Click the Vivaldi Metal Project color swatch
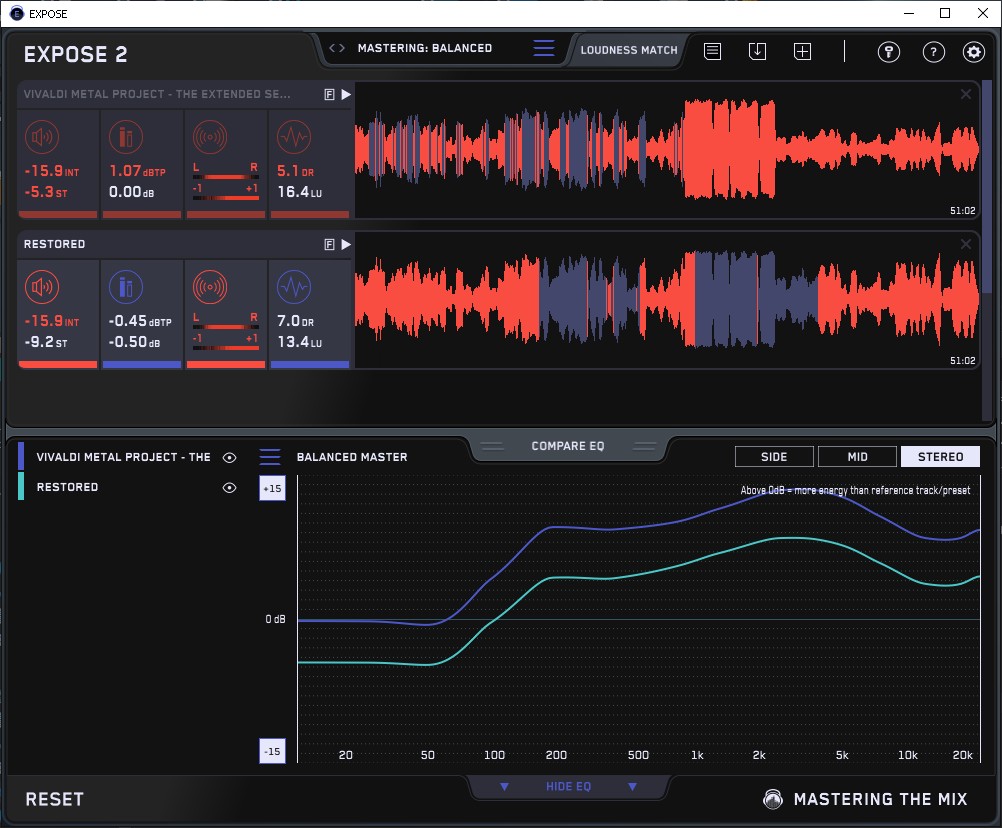1002x828 pixels. point(21,457)
